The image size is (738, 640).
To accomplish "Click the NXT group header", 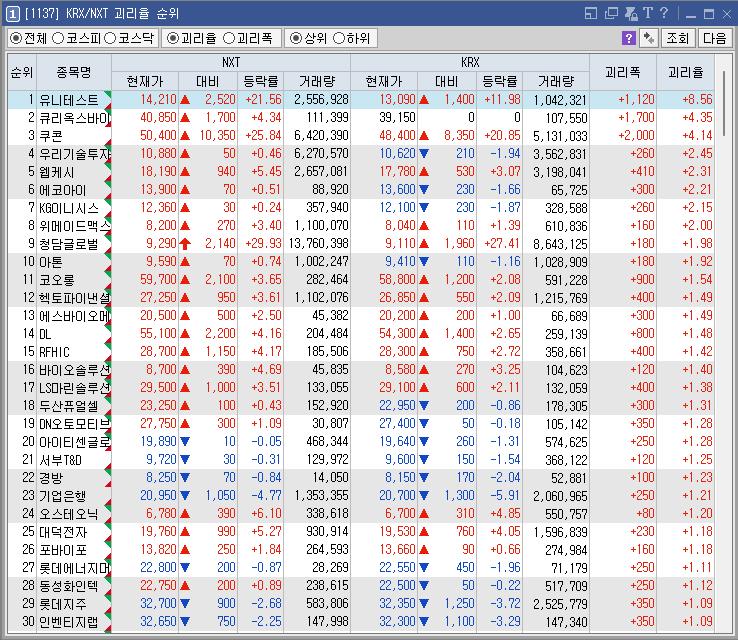I will coord(231,63).
